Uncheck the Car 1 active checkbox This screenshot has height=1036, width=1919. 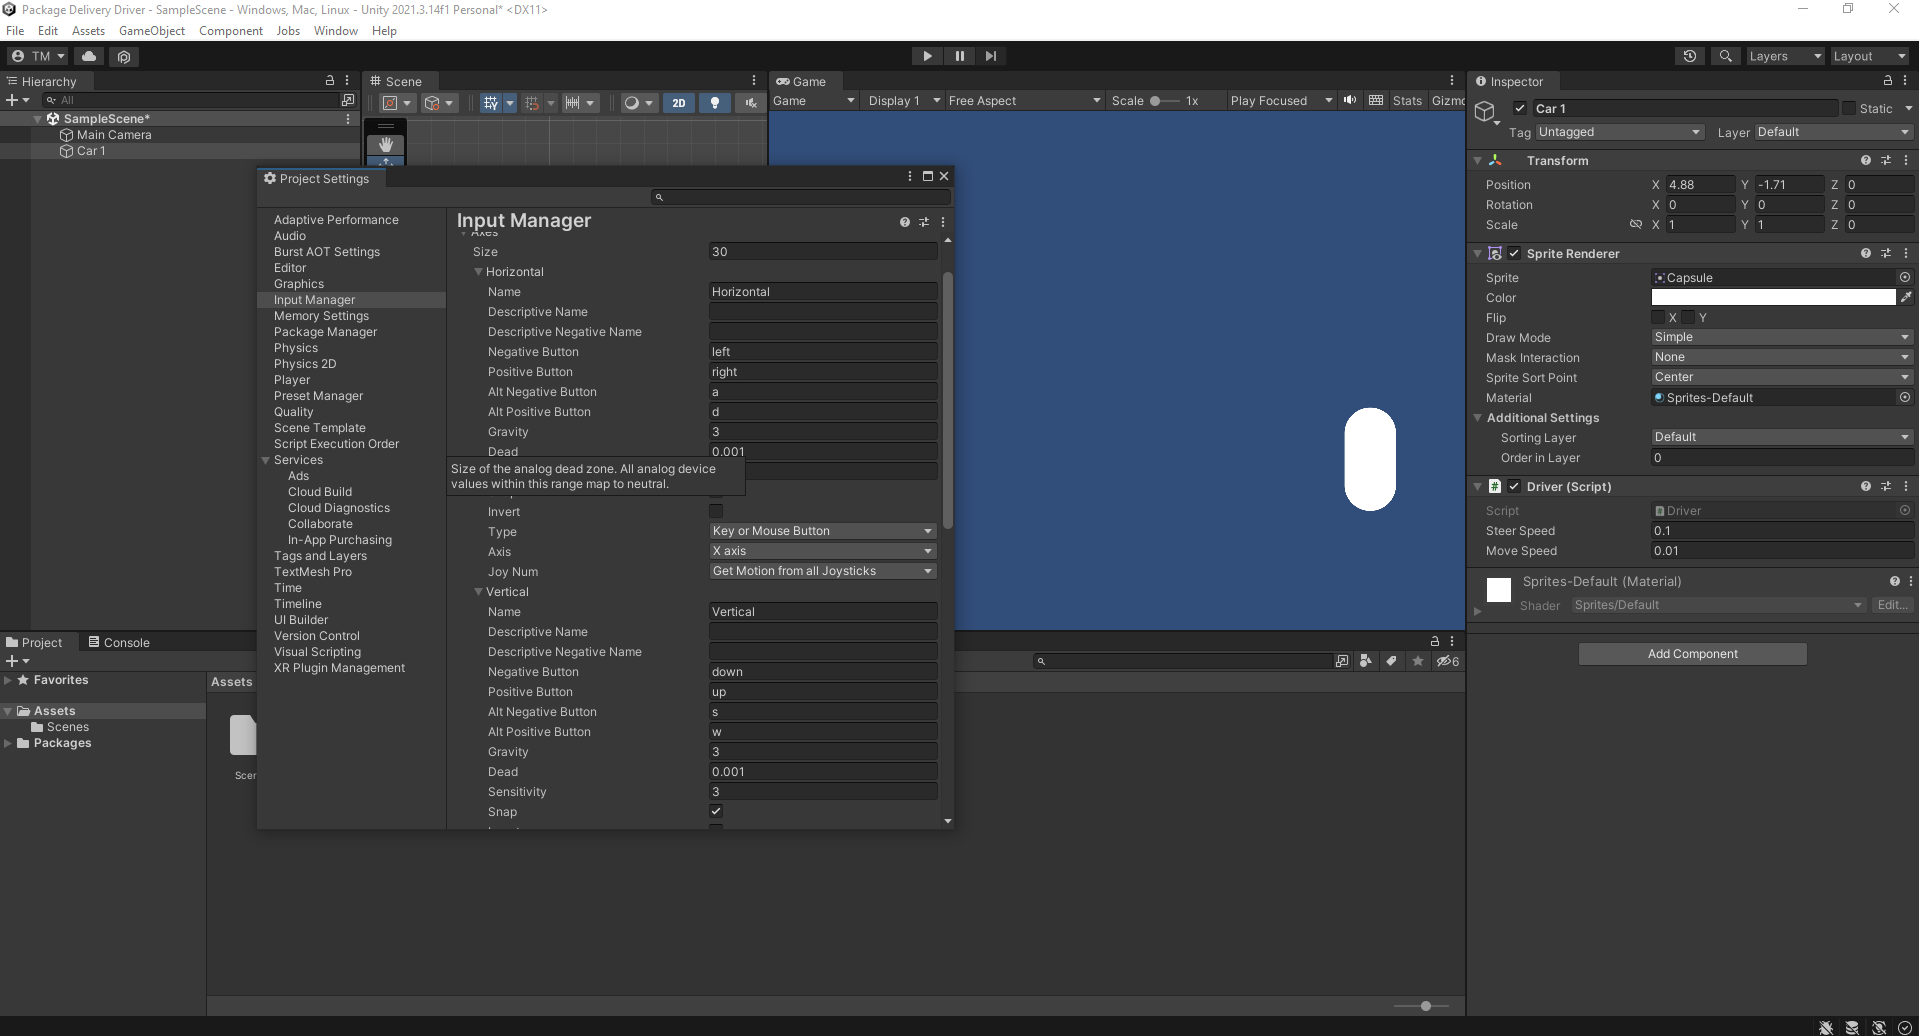click(x=1520, y=108)
